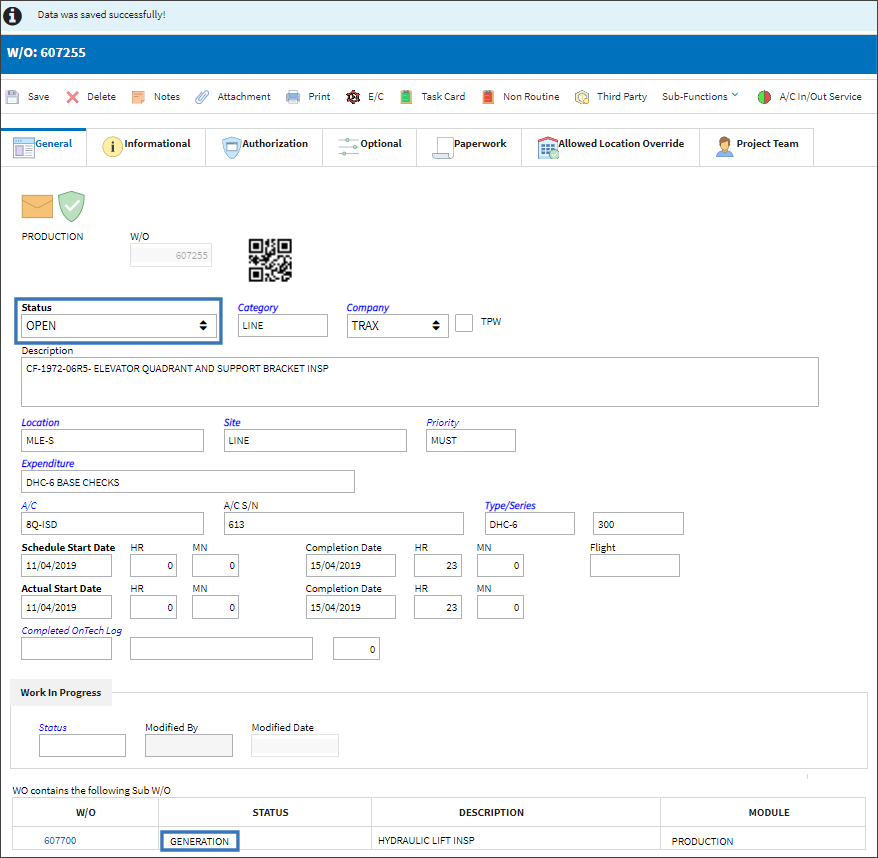Click the W/O column header
This screenshot has height=858, width=878.
coord(86,813)
